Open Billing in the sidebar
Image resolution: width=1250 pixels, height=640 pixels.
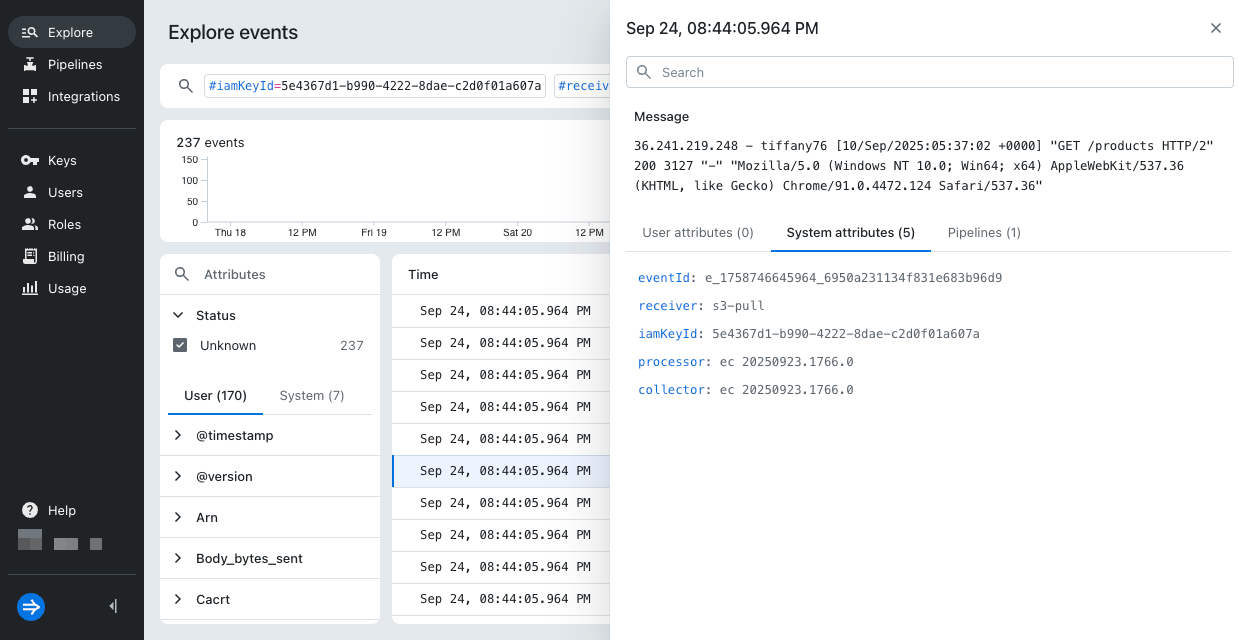coord(66,256)
